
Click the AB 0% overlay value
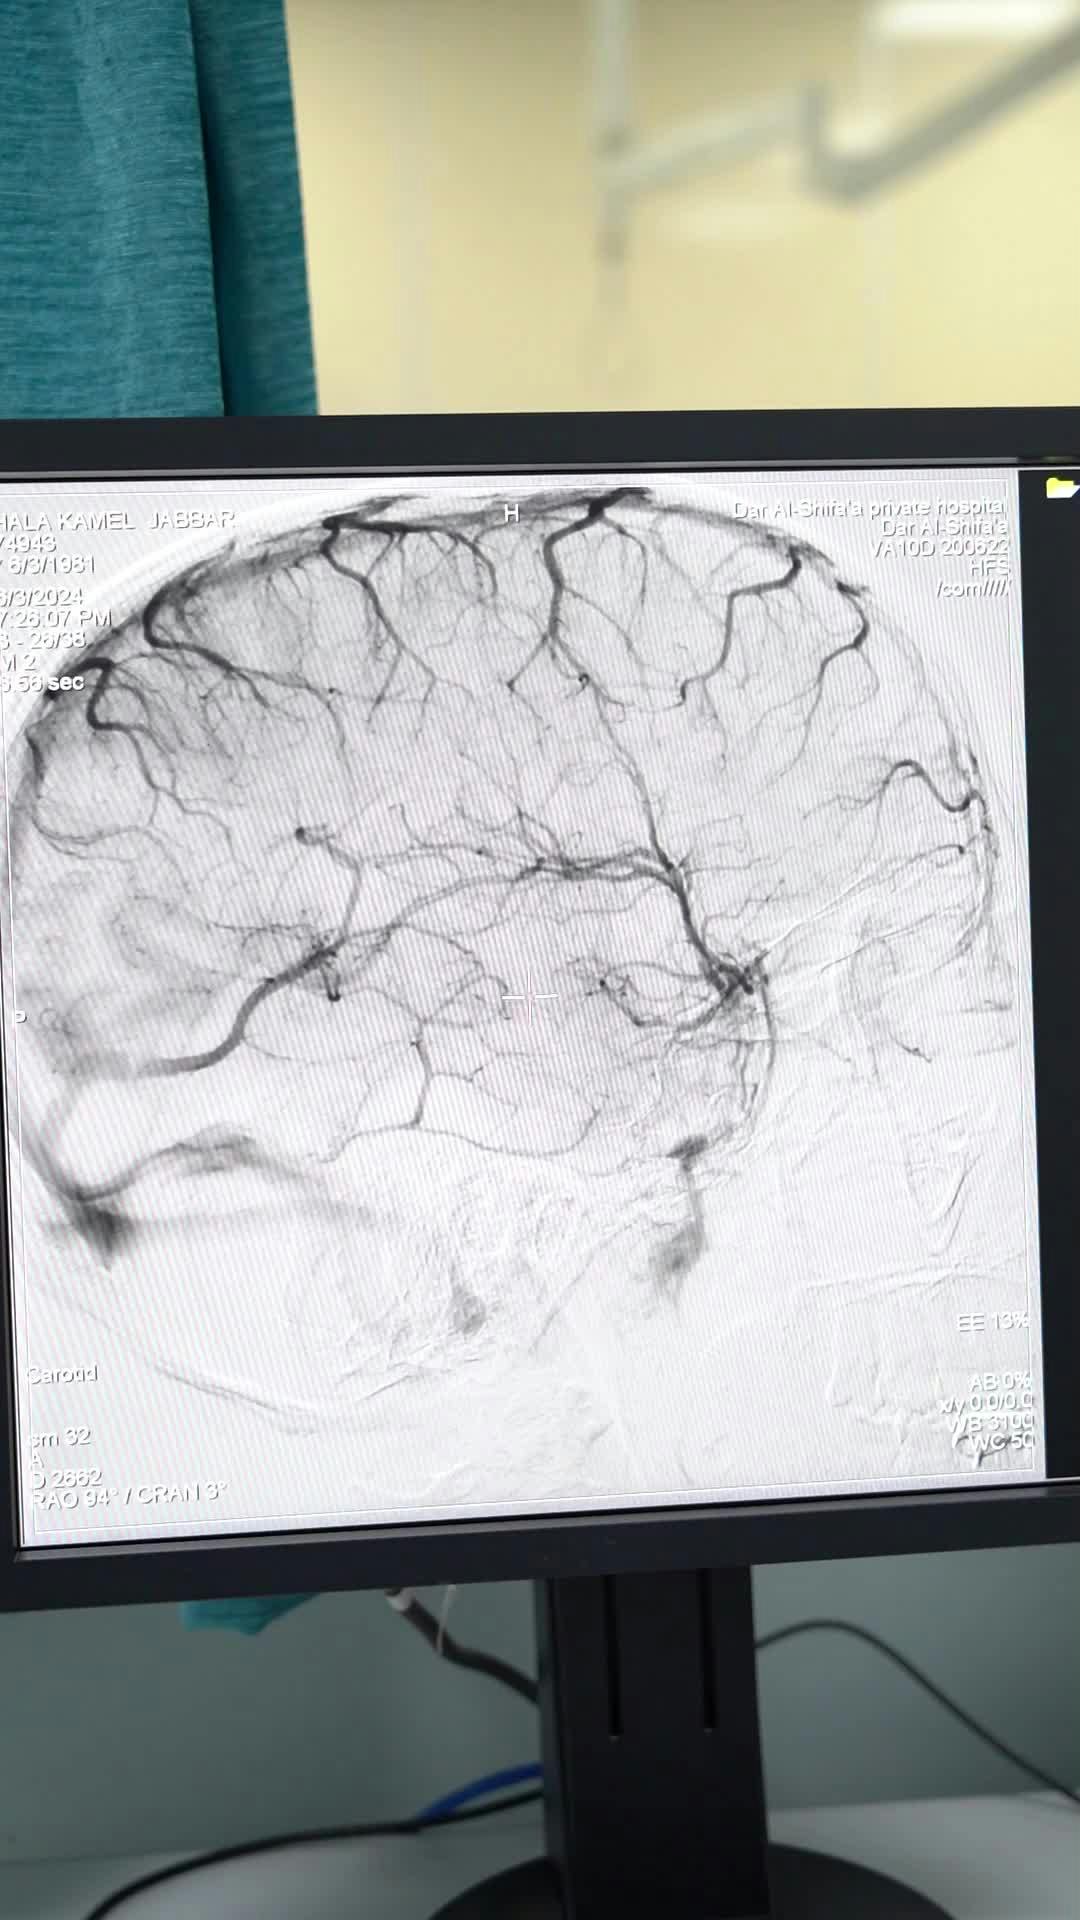(999, 1383)
